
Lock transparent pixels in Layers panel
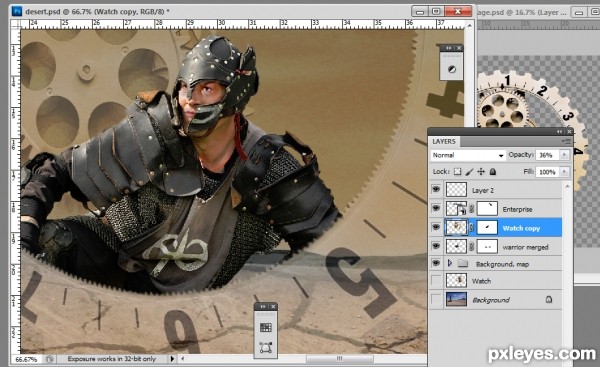(457, 172)
